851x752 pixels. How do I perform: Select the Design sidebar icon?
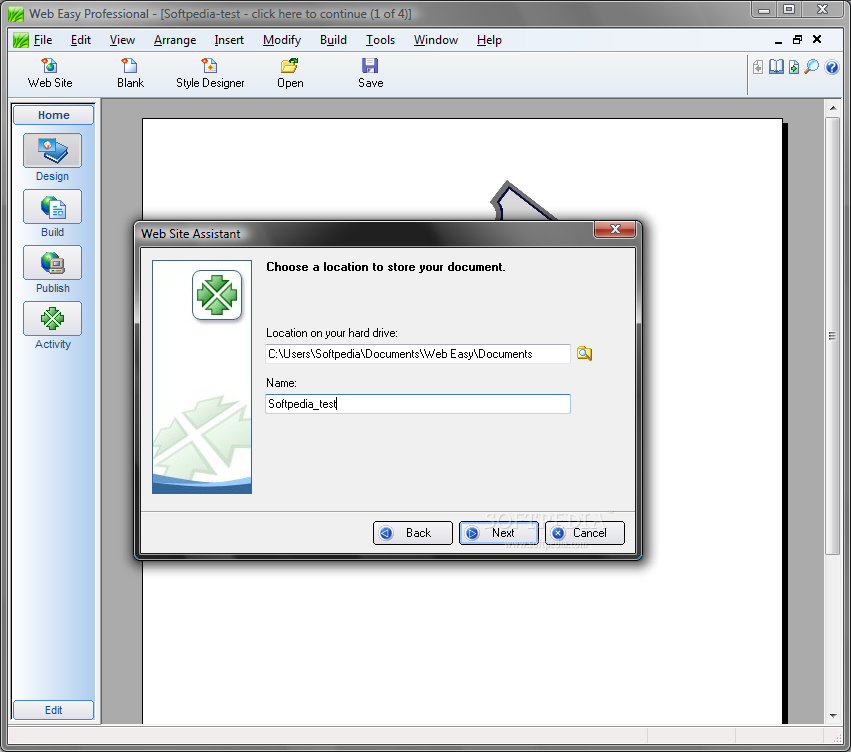52,150
